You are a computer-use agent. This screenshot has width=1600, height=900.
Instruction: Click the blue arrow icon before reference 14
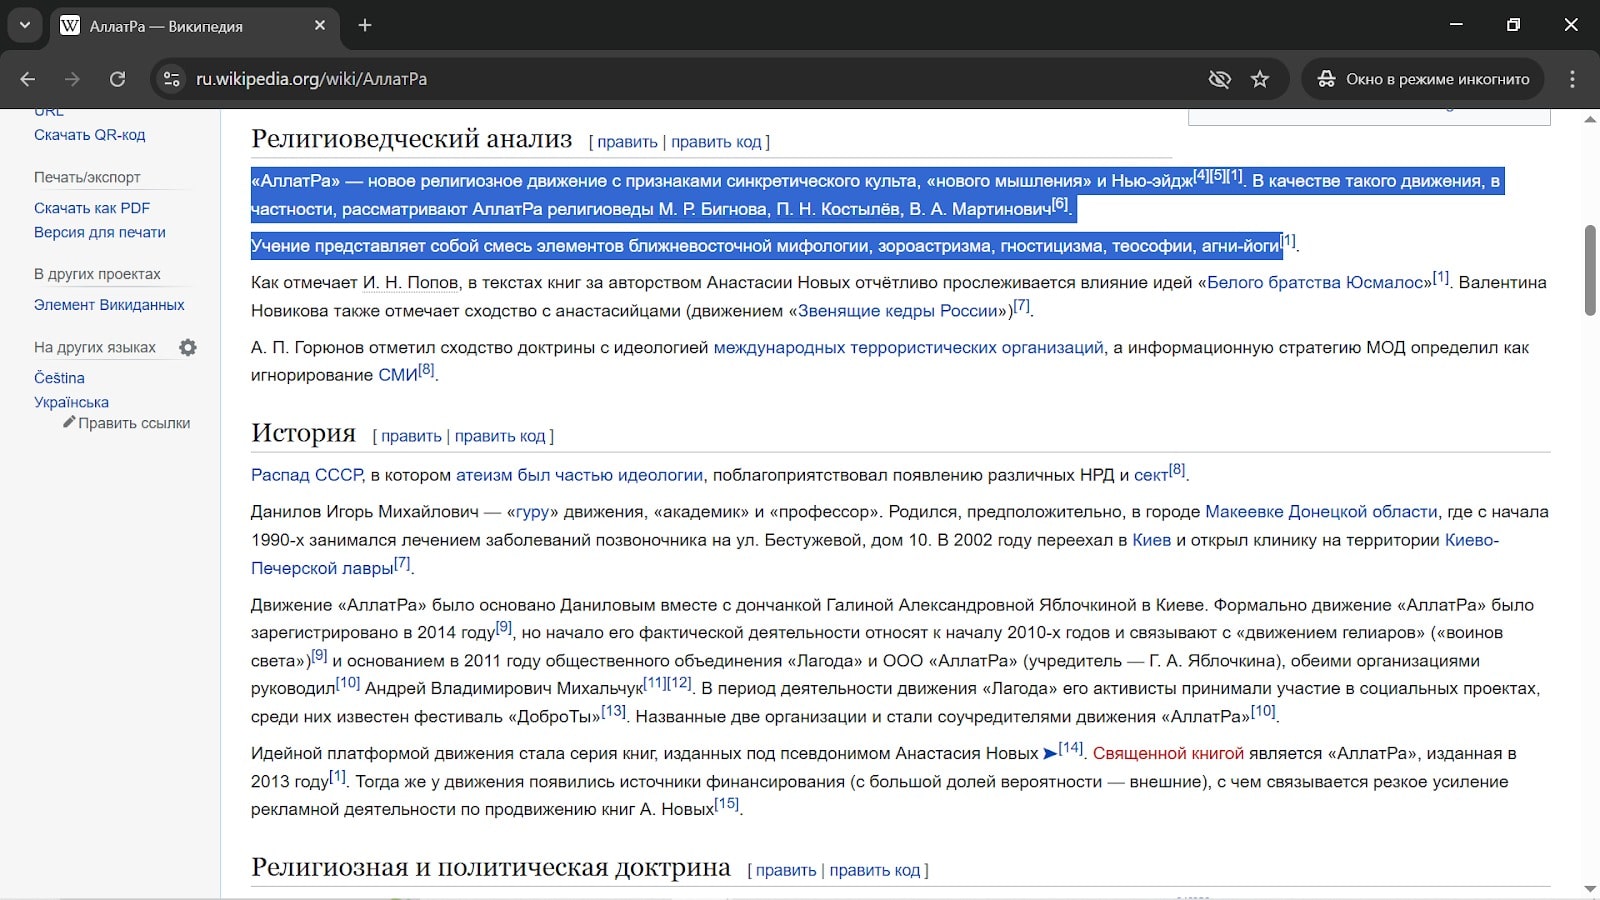[x=1050, y=754]
